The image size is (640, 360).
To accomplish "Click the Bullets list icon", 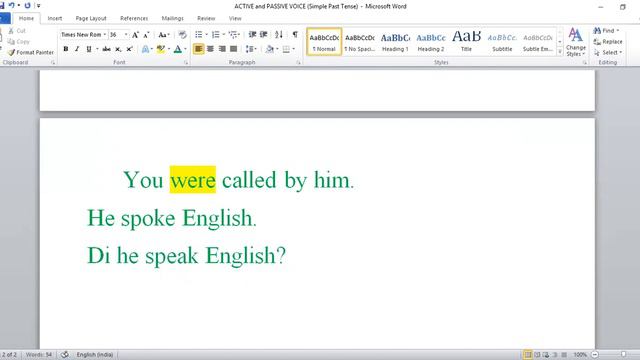I will (x=199, y=34).
